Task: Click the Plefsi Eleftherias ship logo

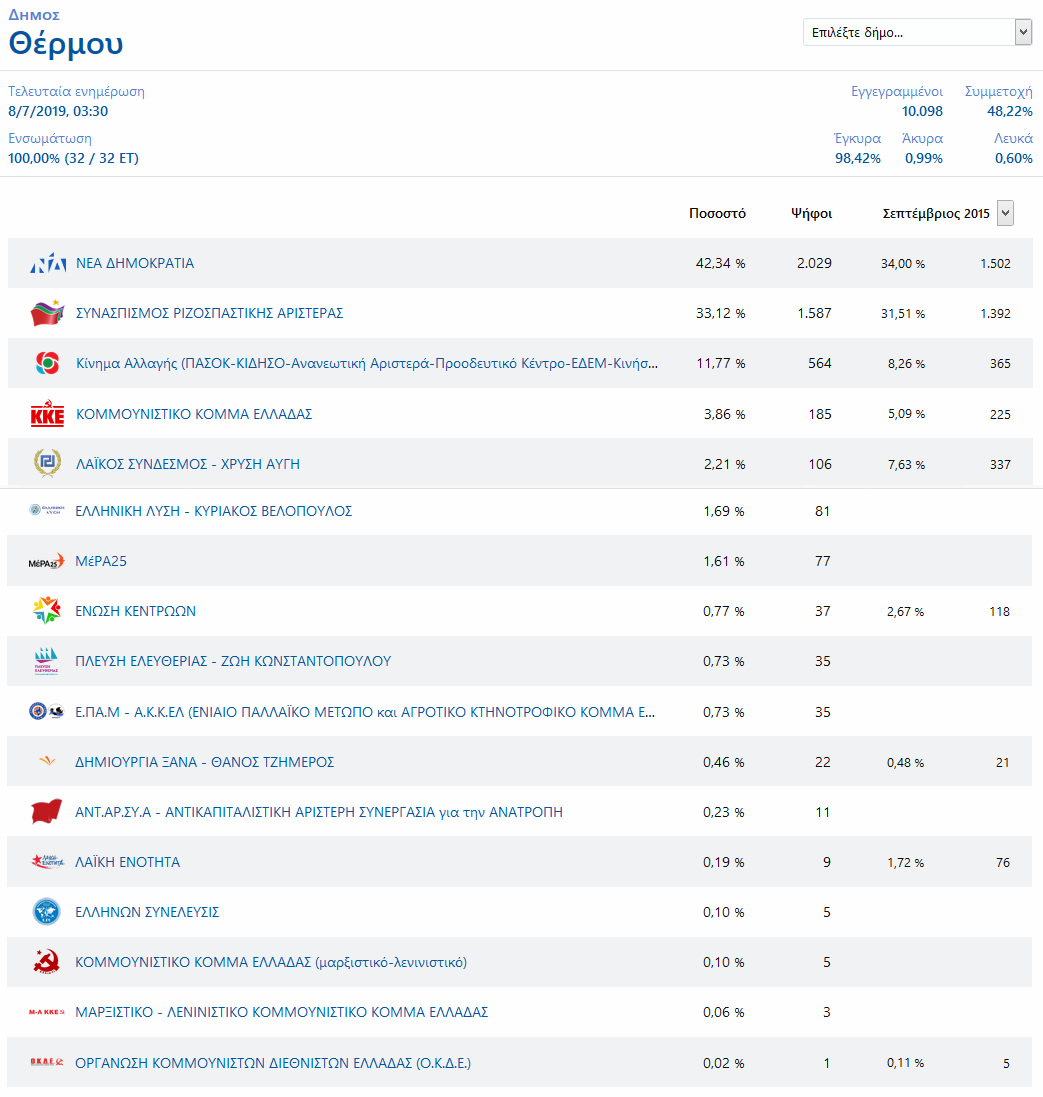Action: point(46,661)
